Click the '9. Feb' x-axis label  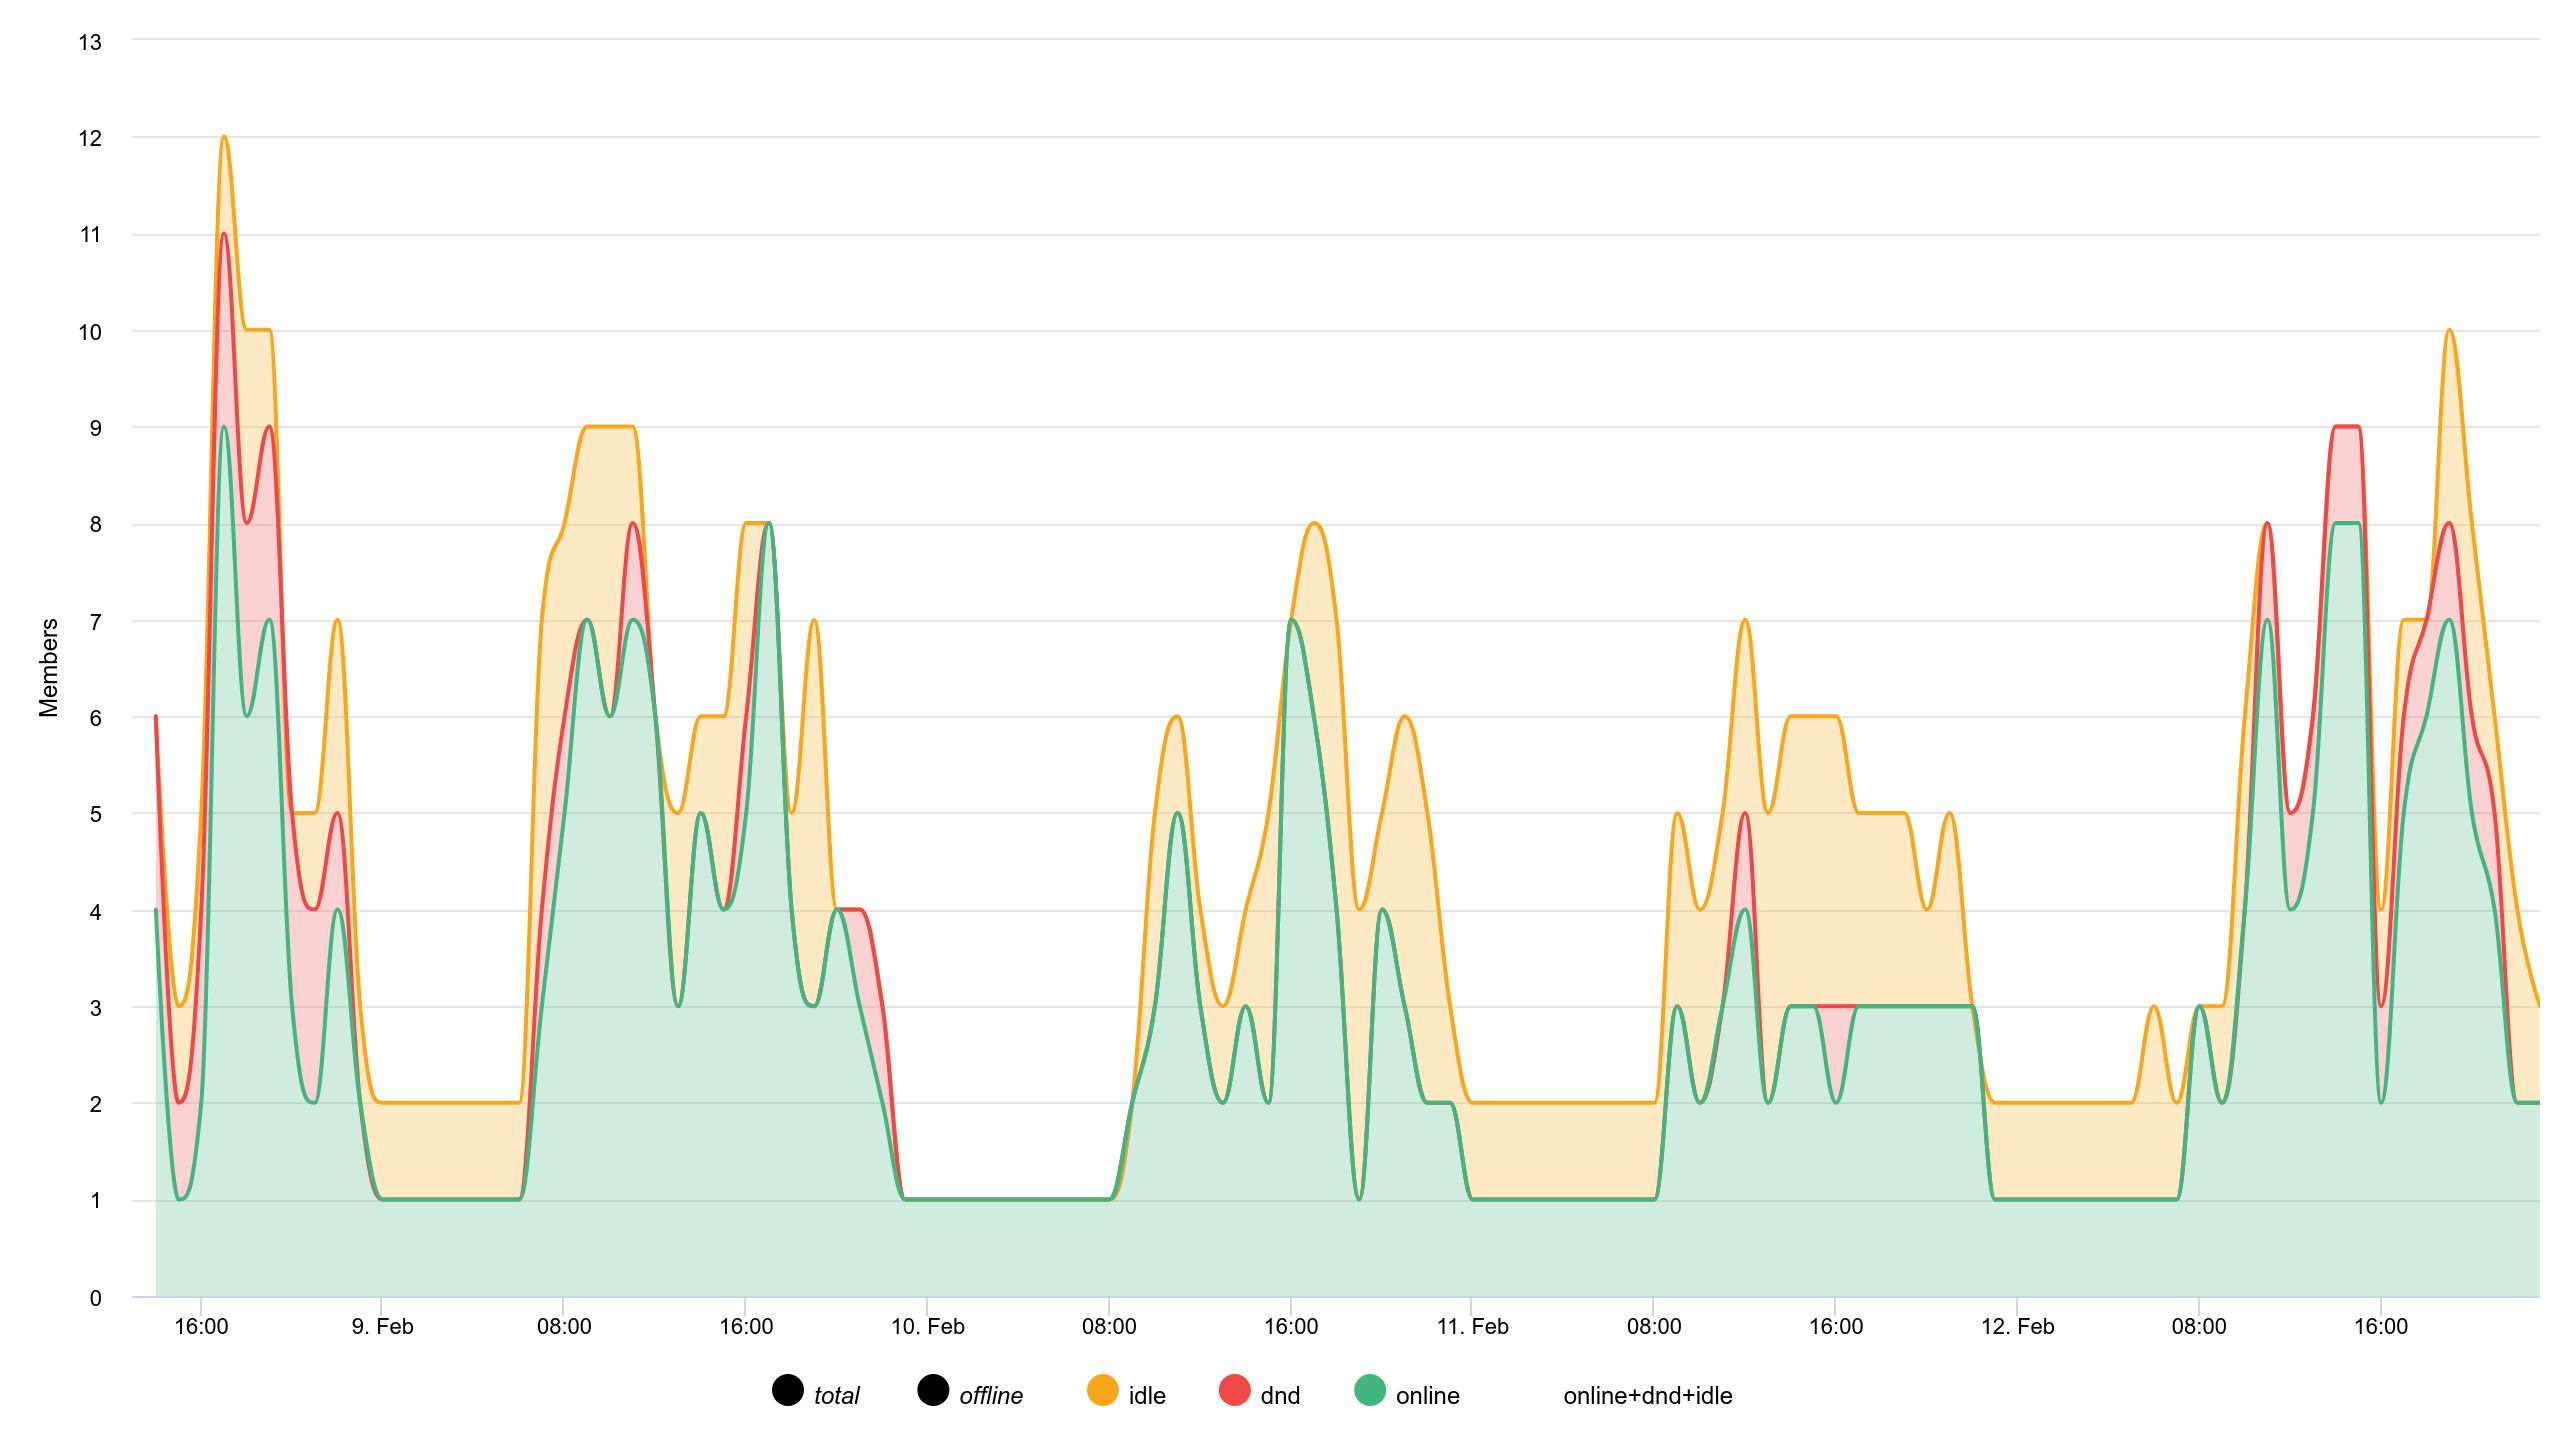pos(382,1327)
